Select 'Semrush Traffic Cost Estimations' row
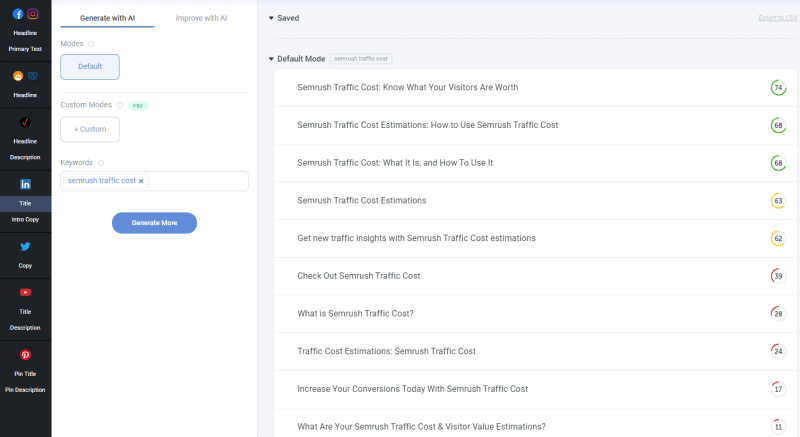The height and width of the screenshot is (437, 800). (x=535, y=201)
